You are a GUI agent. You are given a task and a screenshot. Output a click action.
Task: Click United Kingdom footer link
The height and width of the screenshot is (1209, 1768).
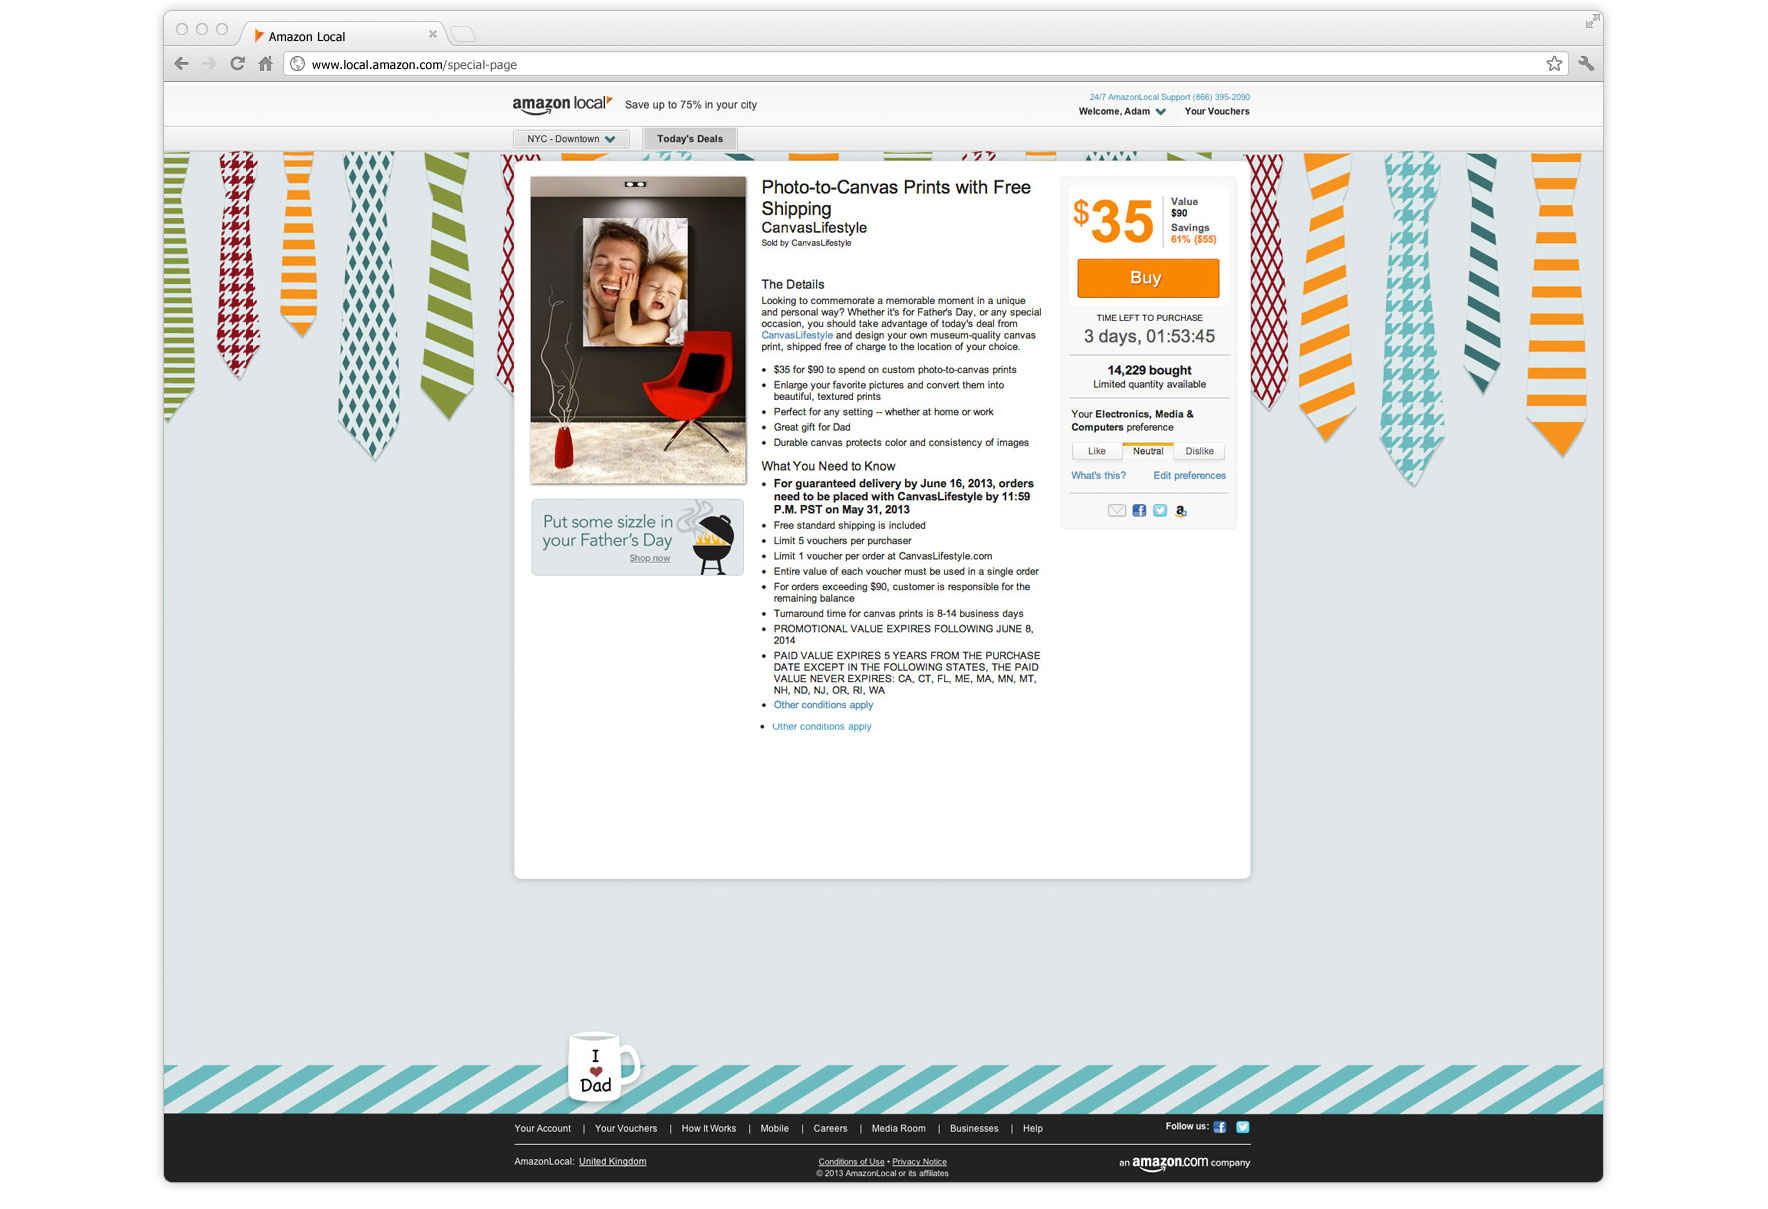(612, 1162)
